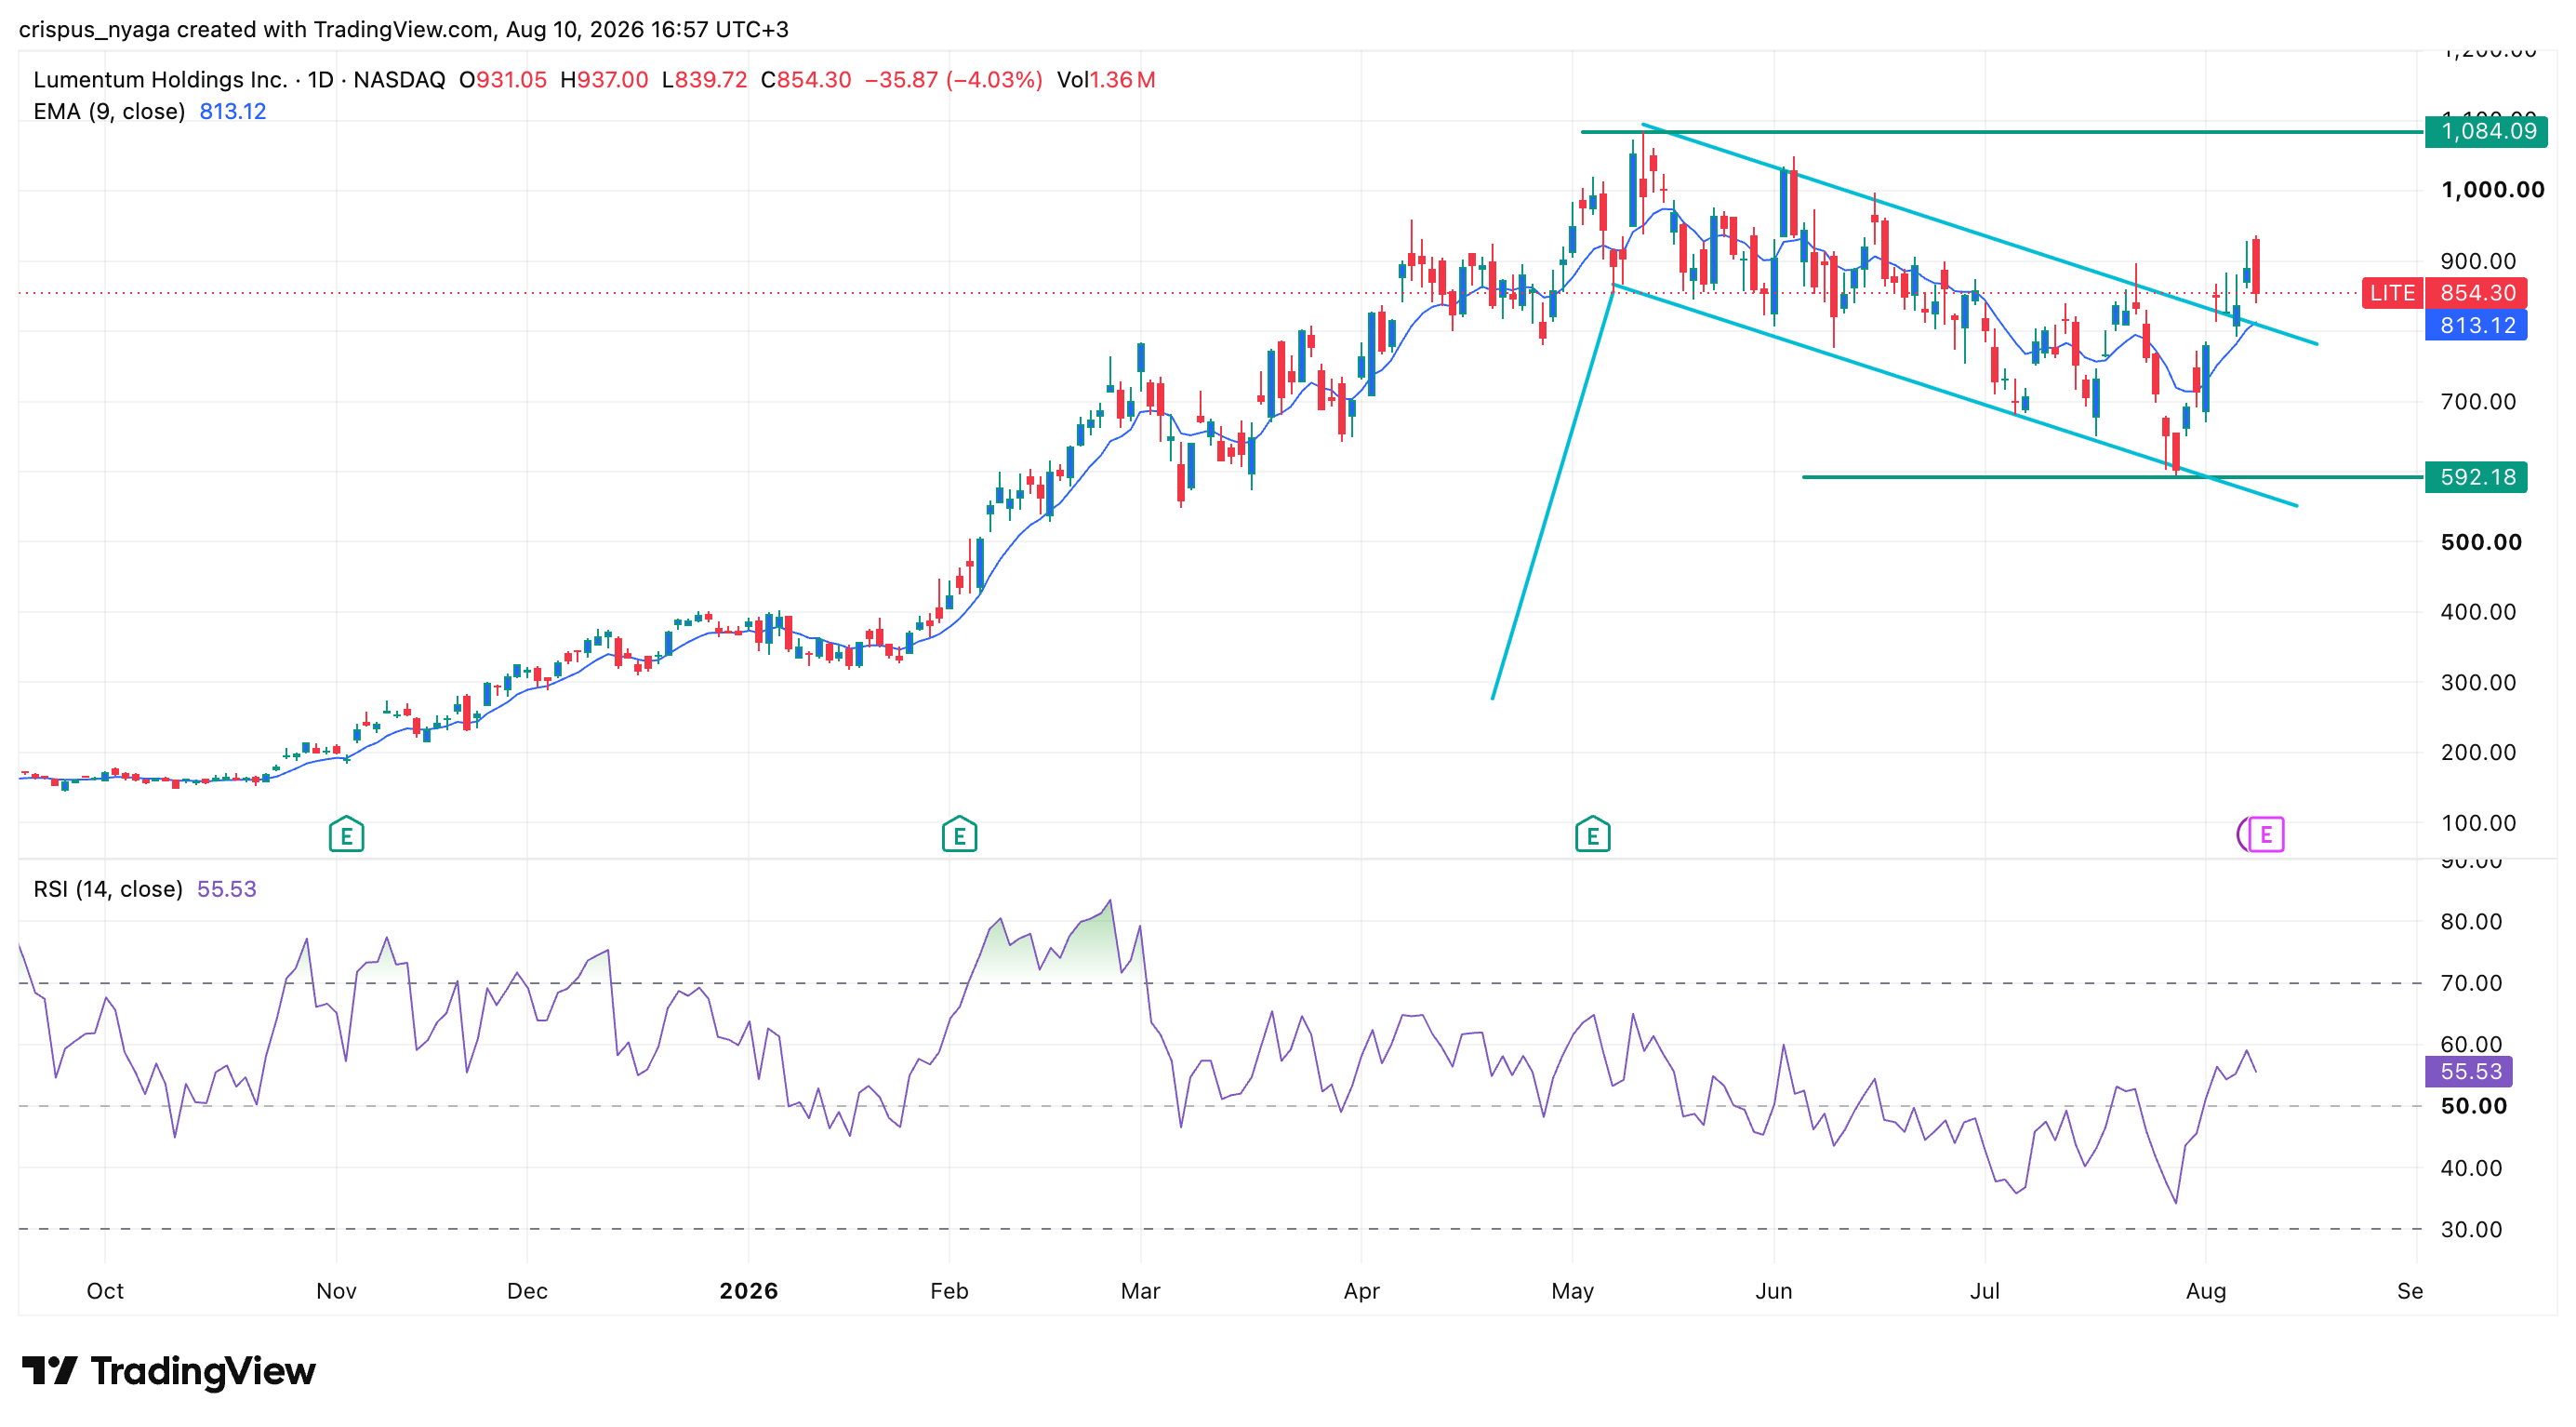Click the EMA (9, close) indicator legend
Screen dimensions: 2576x1427
(x=109, y=111)
